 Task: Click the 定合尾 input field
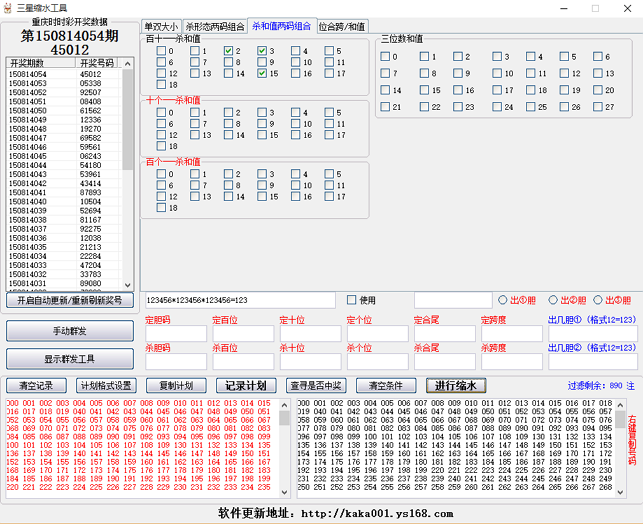[445, 334]
